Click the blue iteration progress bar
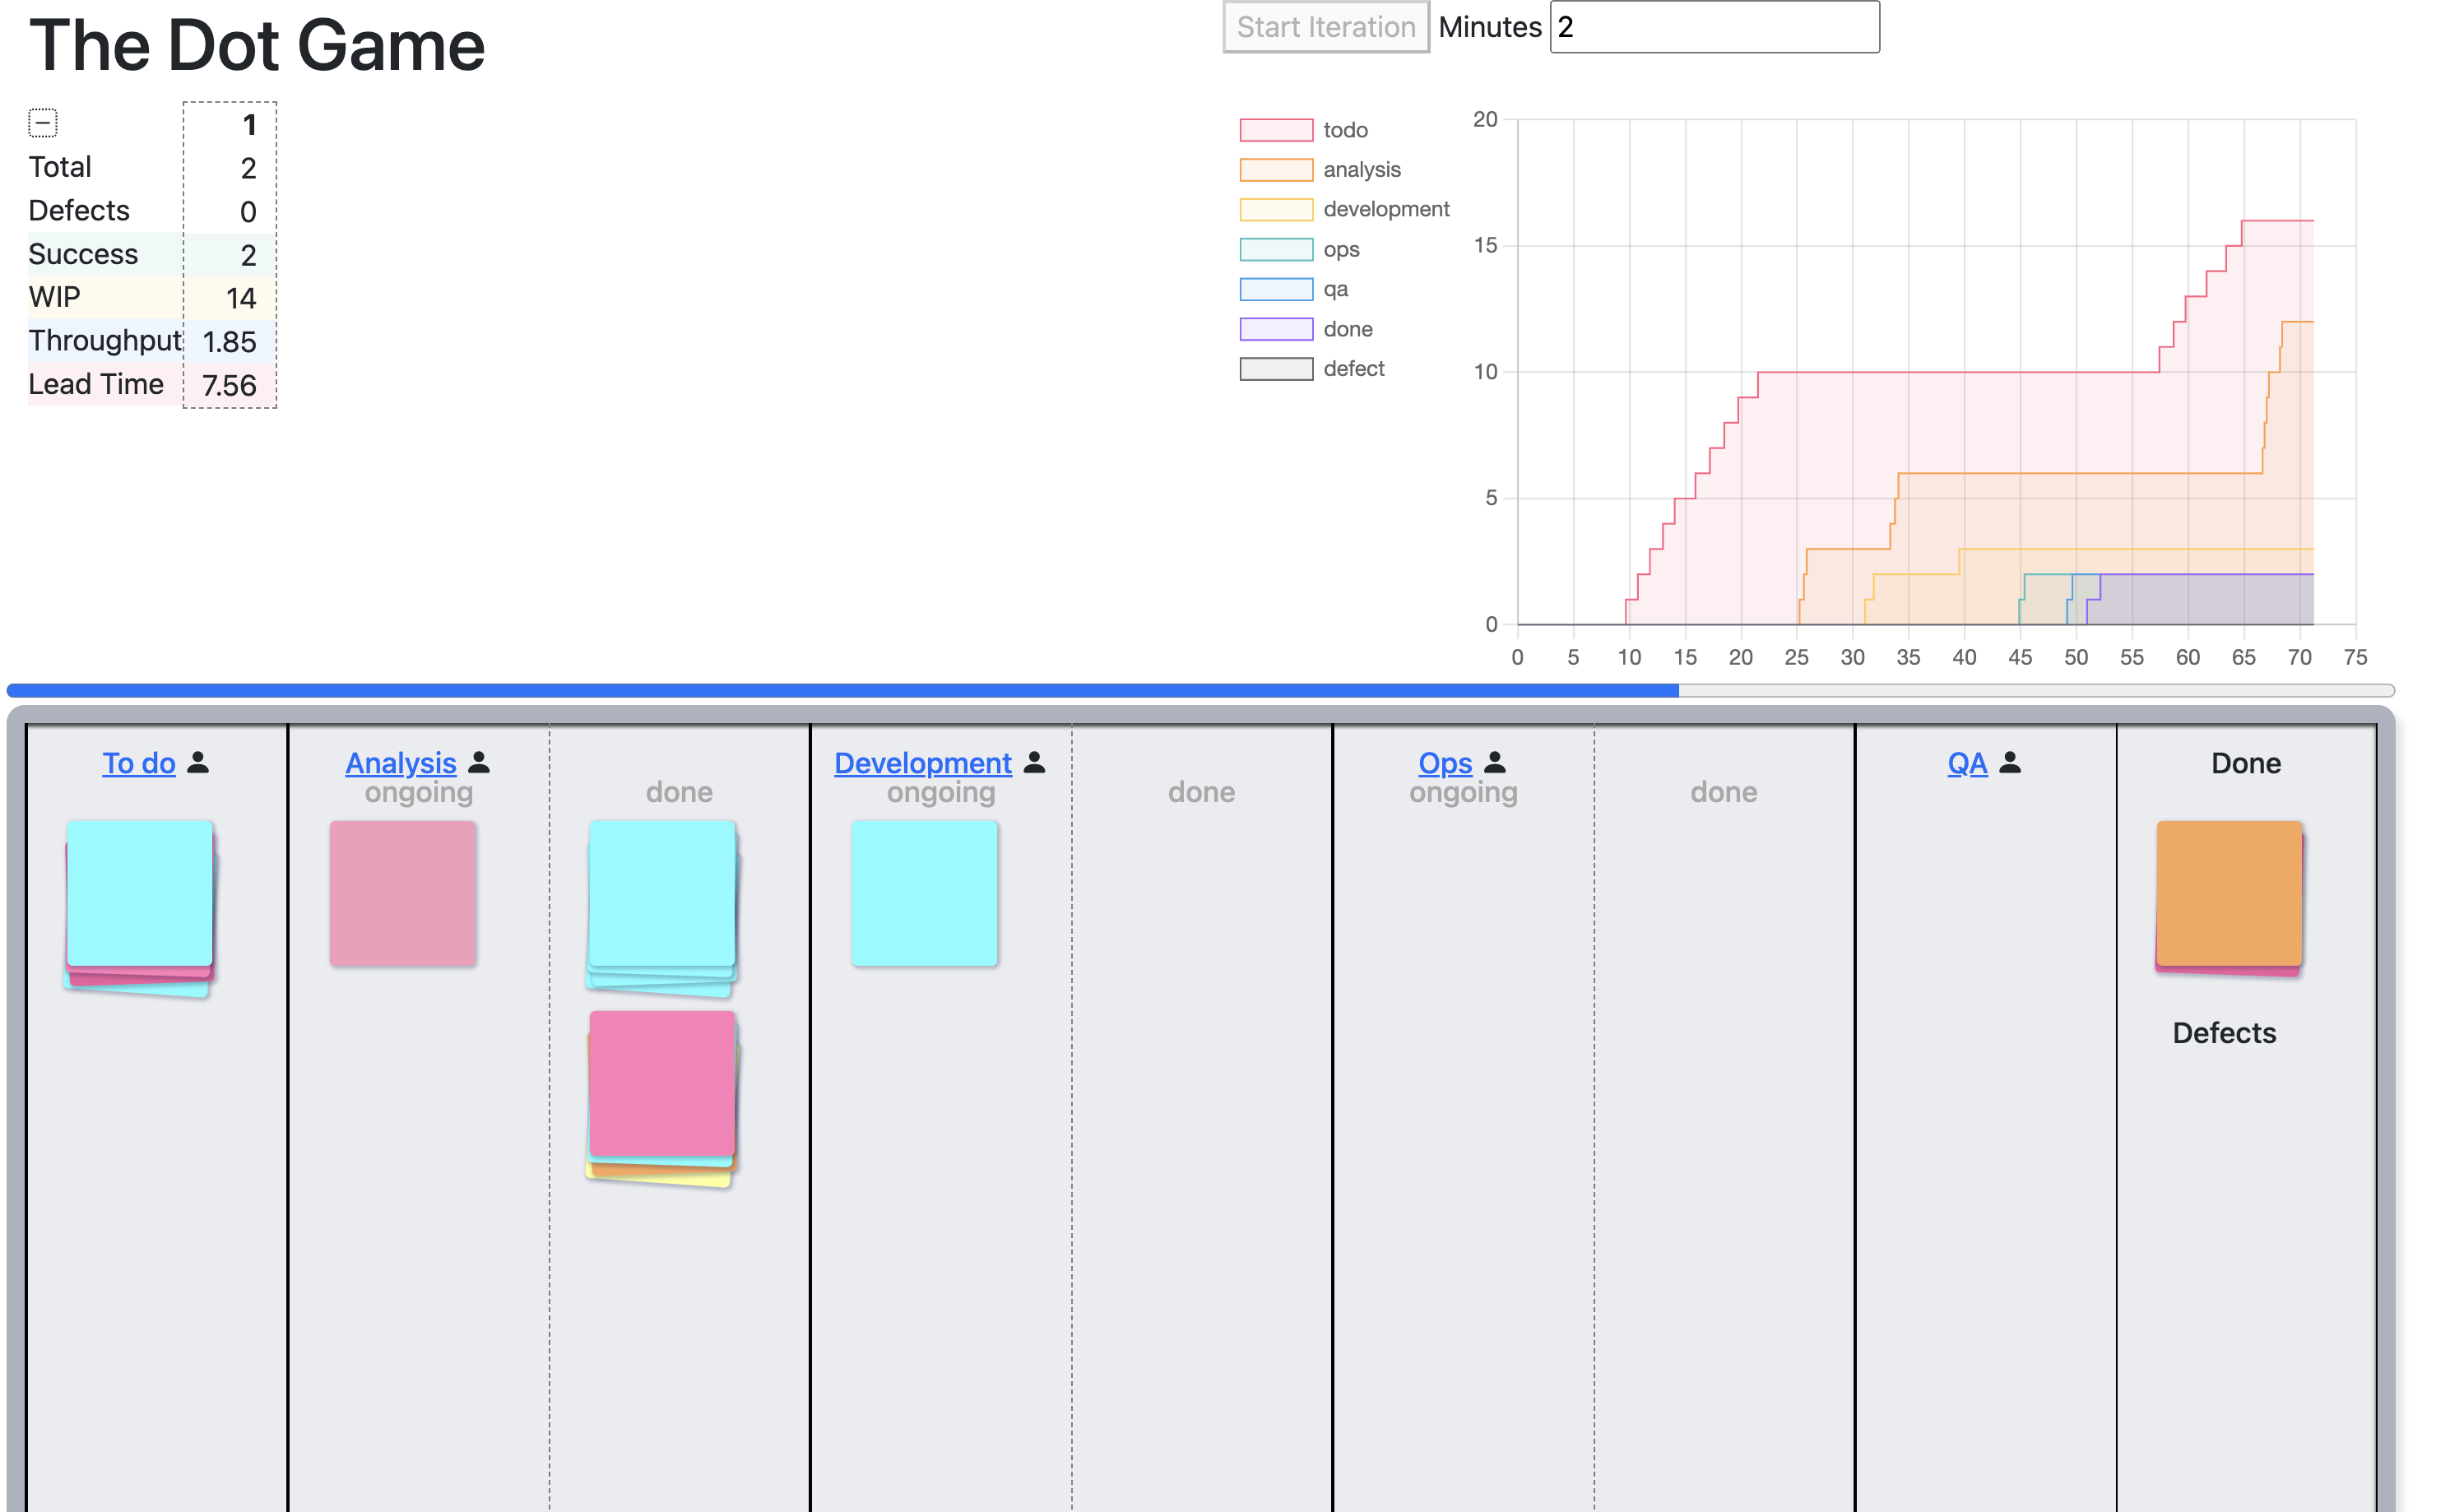Viewport: 2450px width, 1512px height. [842, 690]
